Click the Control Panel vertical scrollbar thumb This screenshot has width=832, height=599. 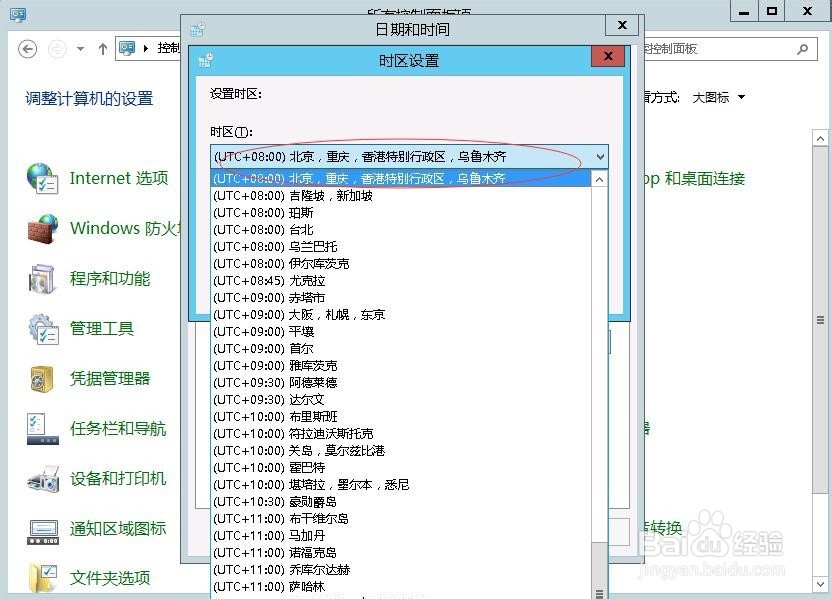coord(820,320)
